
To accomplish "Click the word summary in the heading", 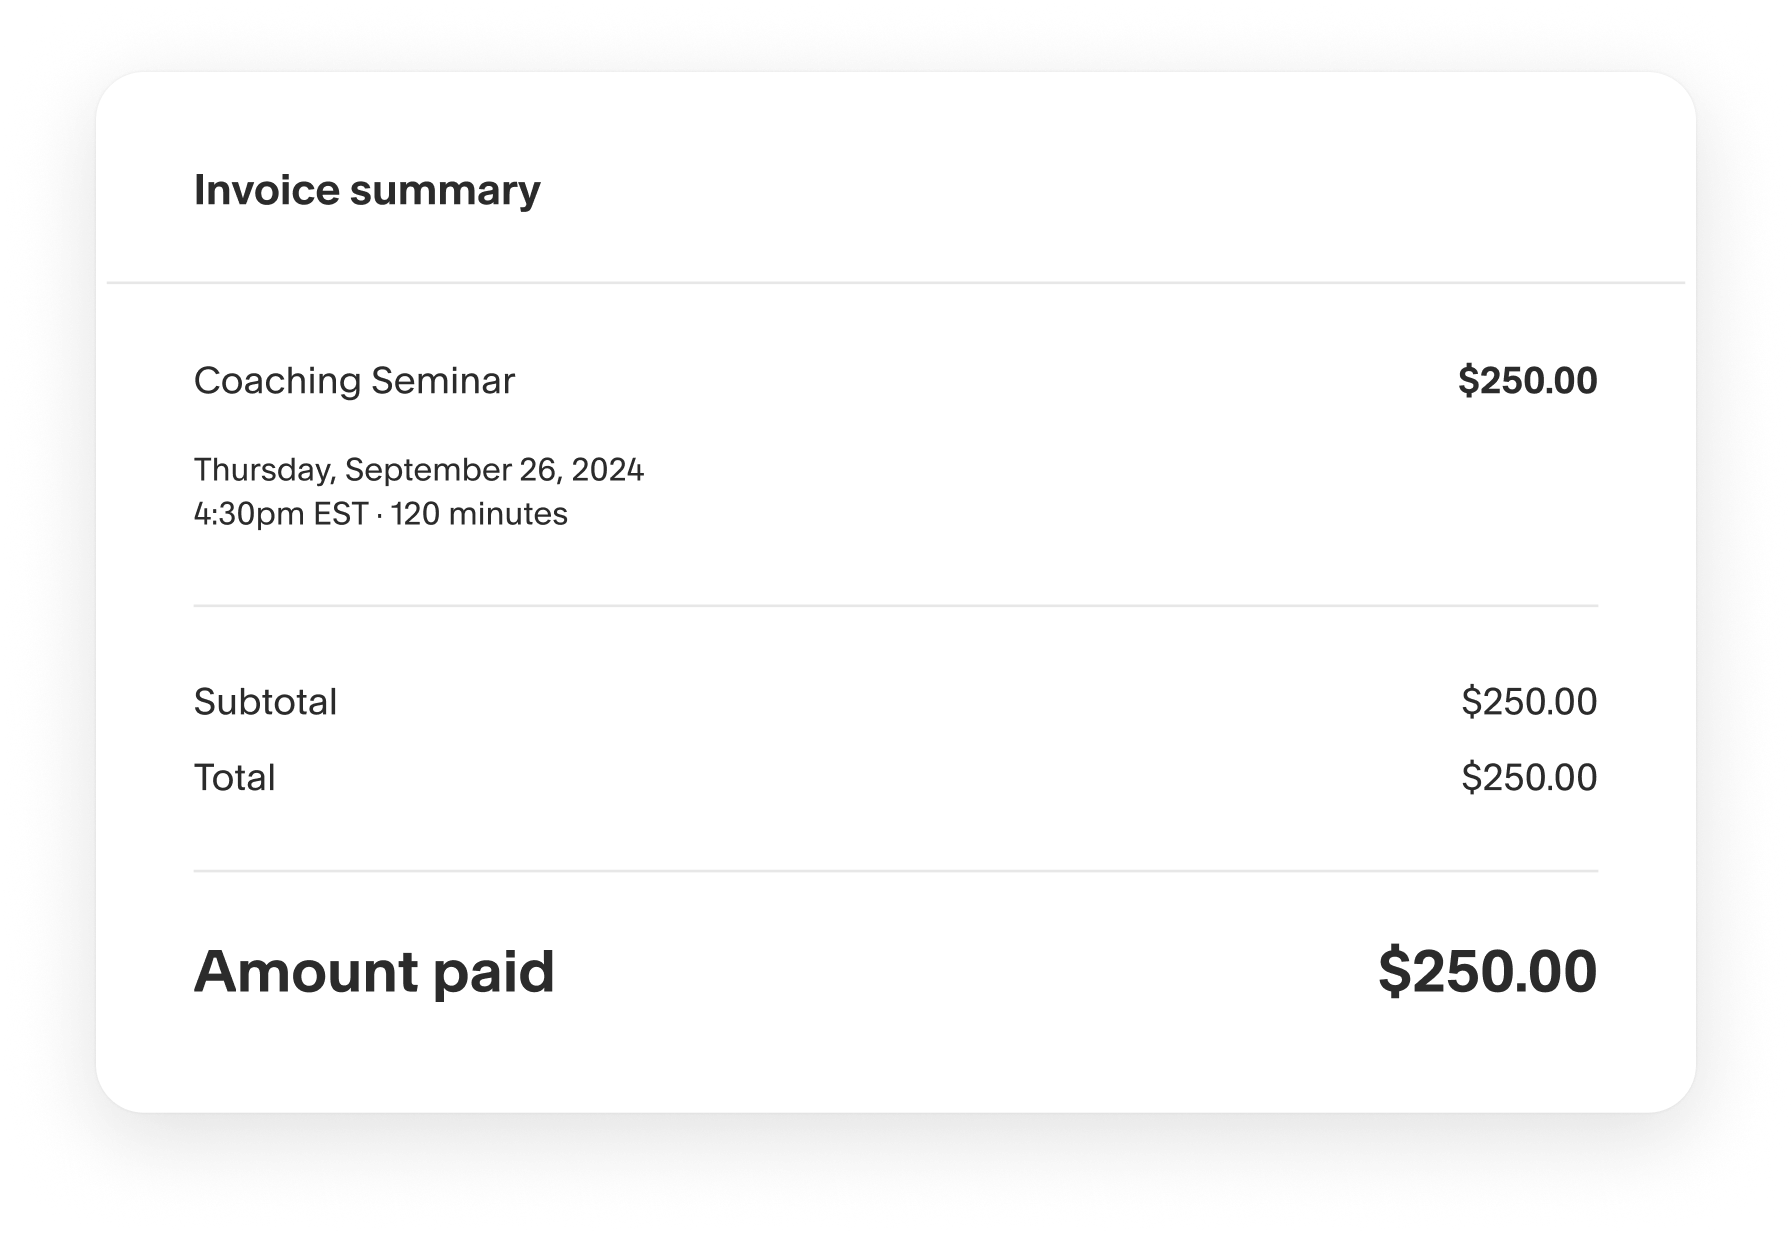I will (x=445, y=192).
